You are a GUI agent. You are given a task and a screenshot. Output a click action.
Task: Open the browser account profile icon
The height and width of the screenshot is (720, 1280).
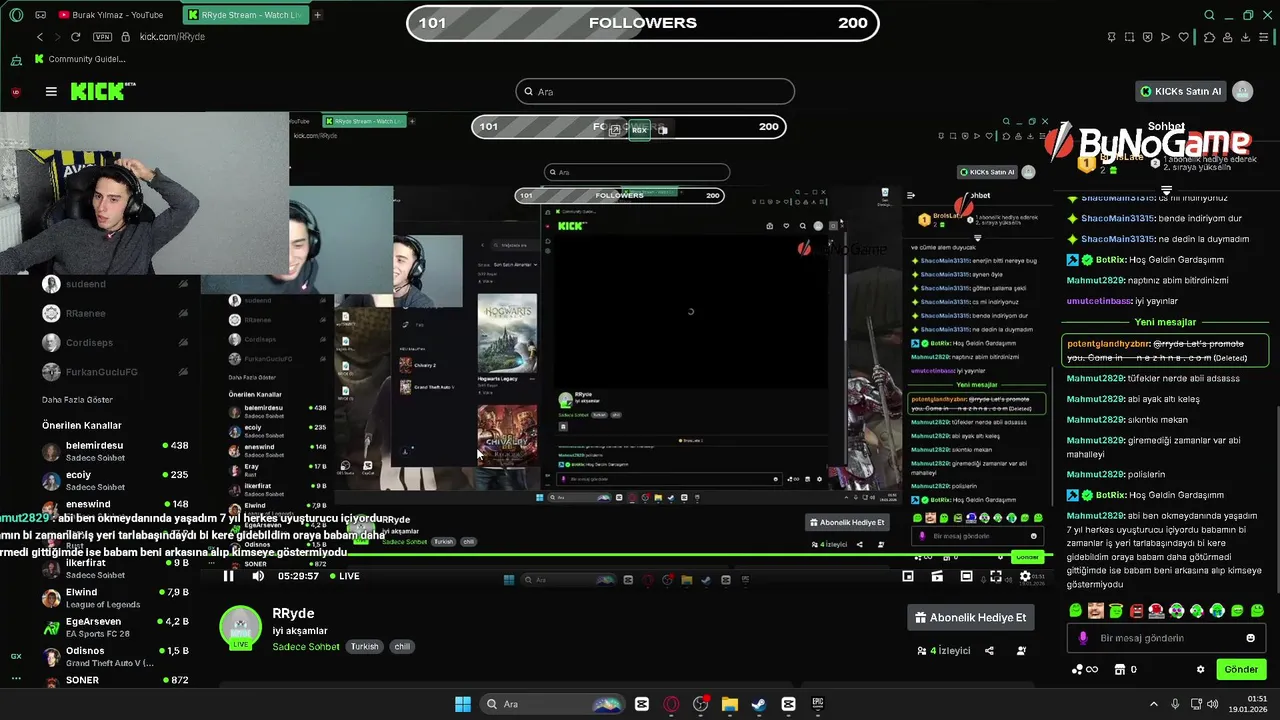[x=1228, y=37]
